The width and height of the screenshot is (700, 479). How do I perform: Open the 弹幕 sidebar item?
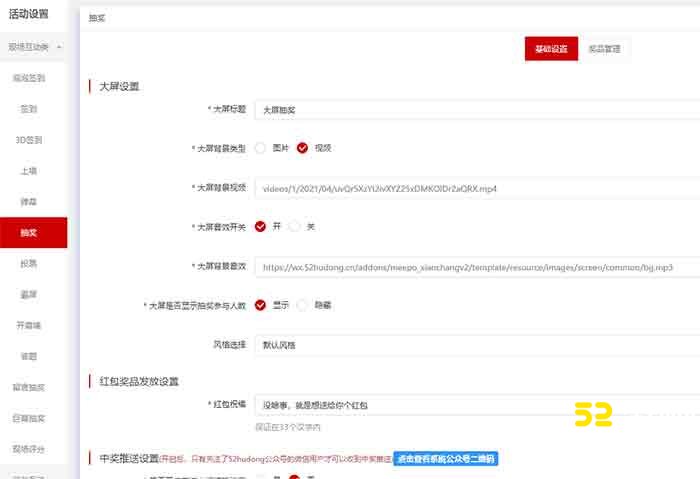[29, 202]
